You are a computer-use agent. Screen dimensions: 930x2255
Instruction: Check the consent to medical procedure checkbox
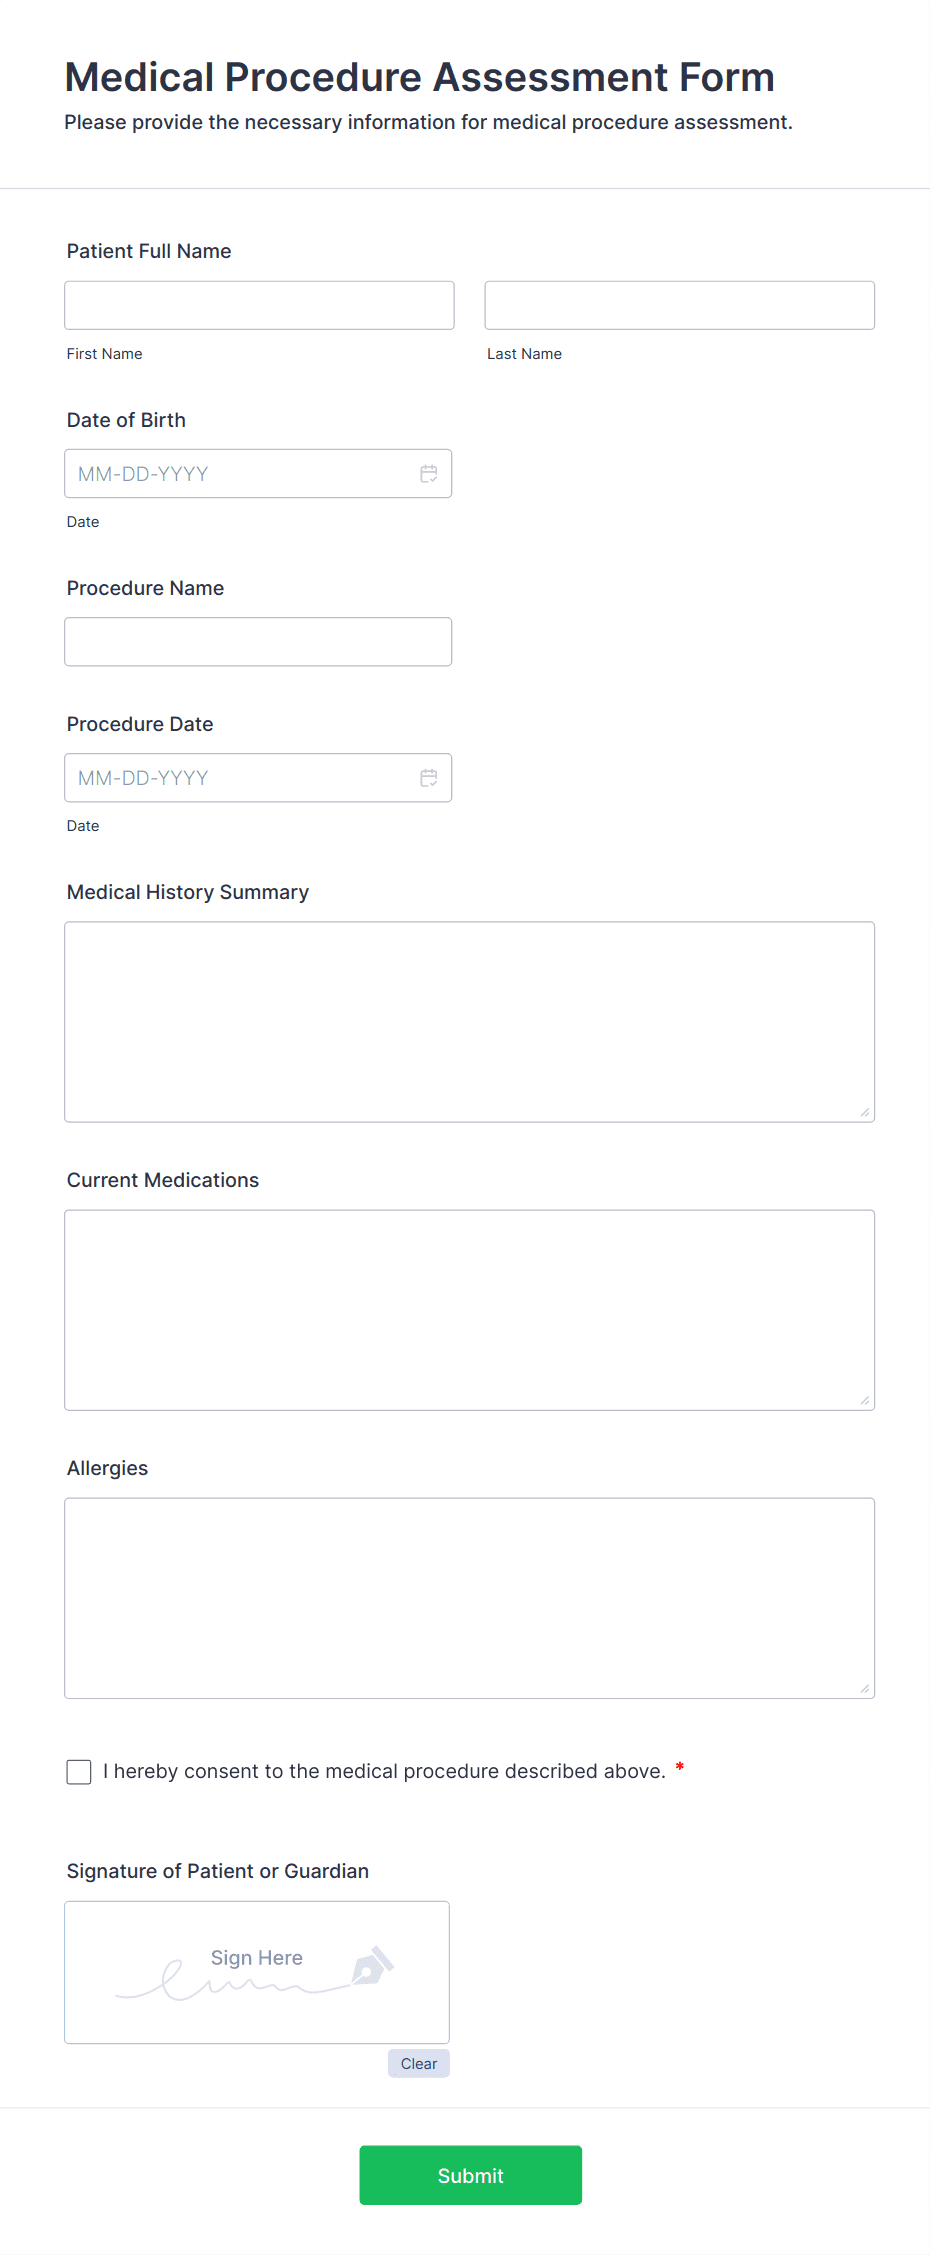click(x=78, y=1771)
